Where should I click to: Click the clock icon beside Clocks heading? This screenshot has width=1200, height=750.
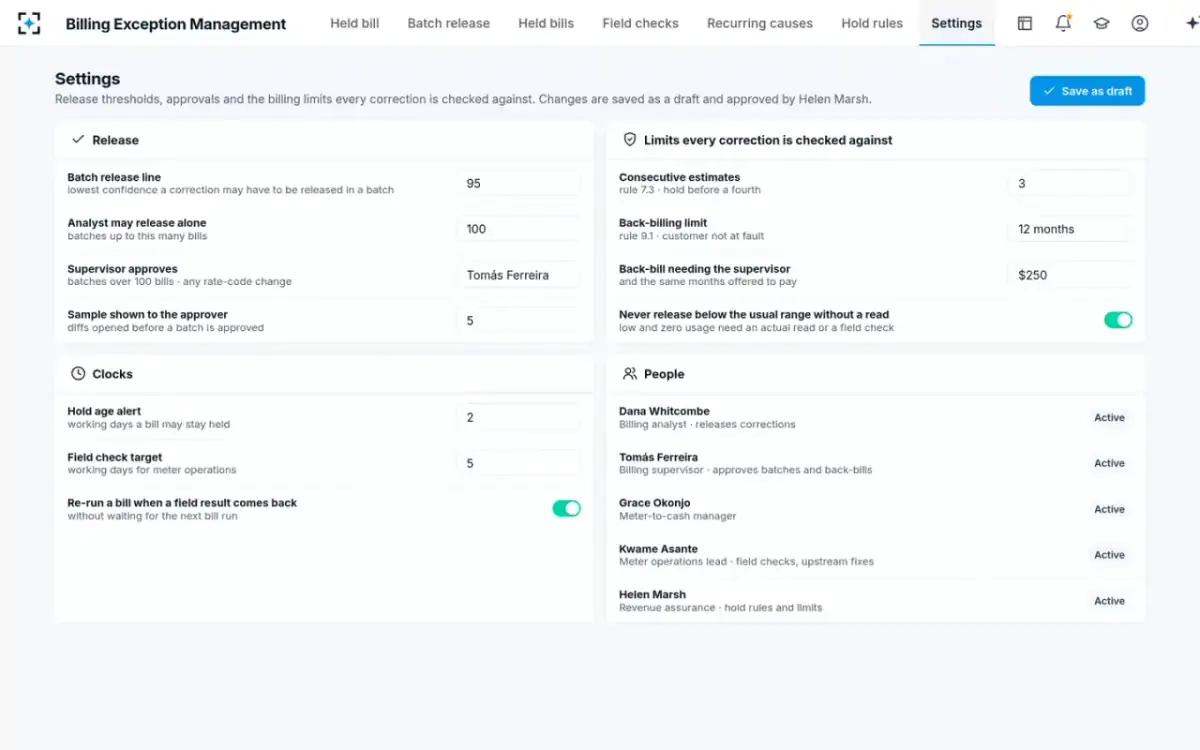(78, 374)
